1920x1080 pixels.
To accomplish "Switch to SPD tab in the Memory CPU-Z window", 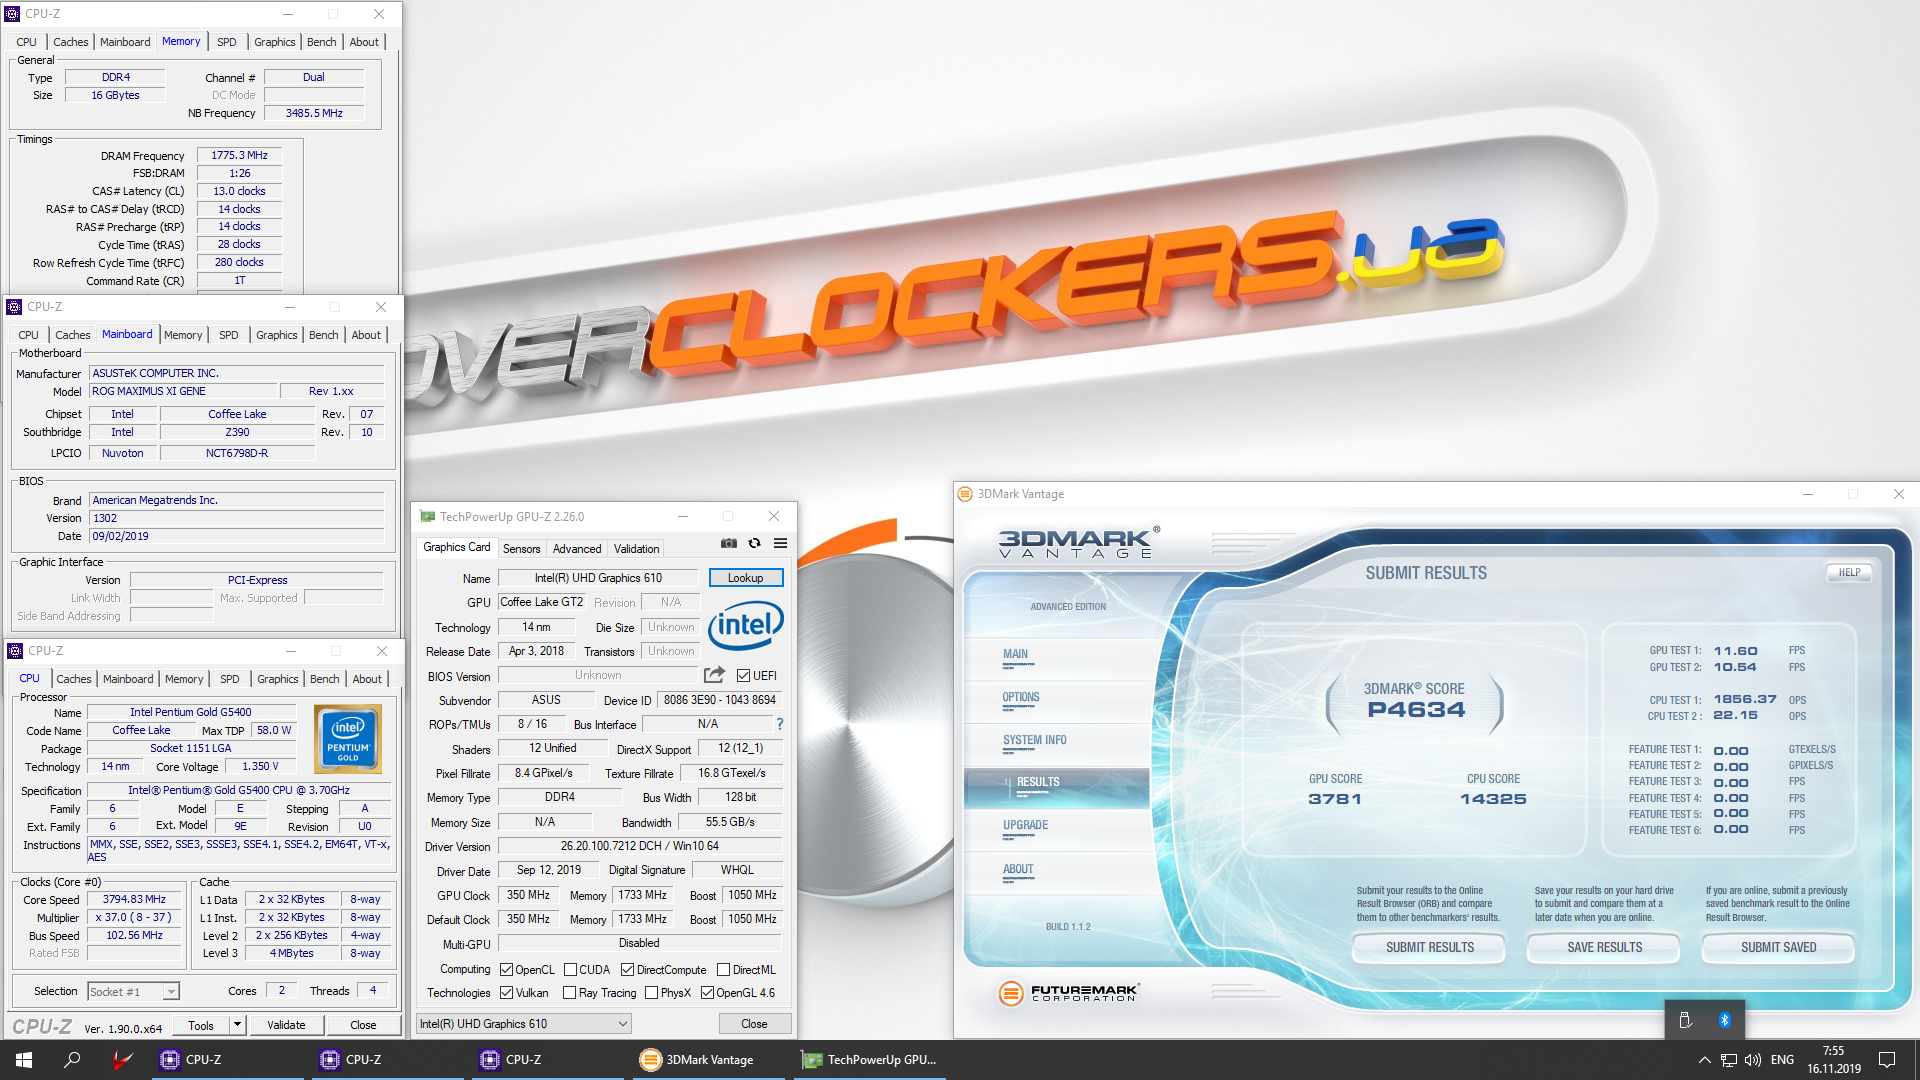I will point(227,42).
